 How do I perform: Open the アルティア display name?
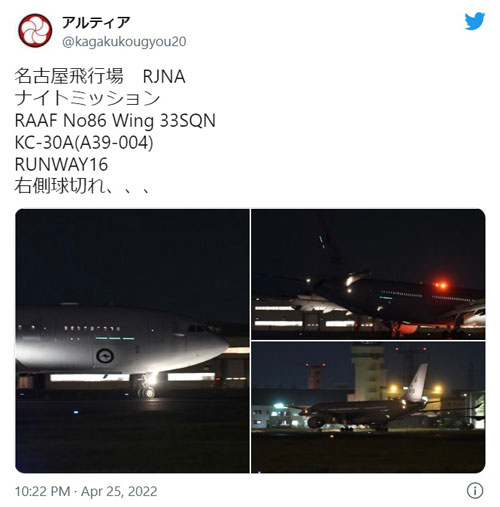[x=96, y=22]
